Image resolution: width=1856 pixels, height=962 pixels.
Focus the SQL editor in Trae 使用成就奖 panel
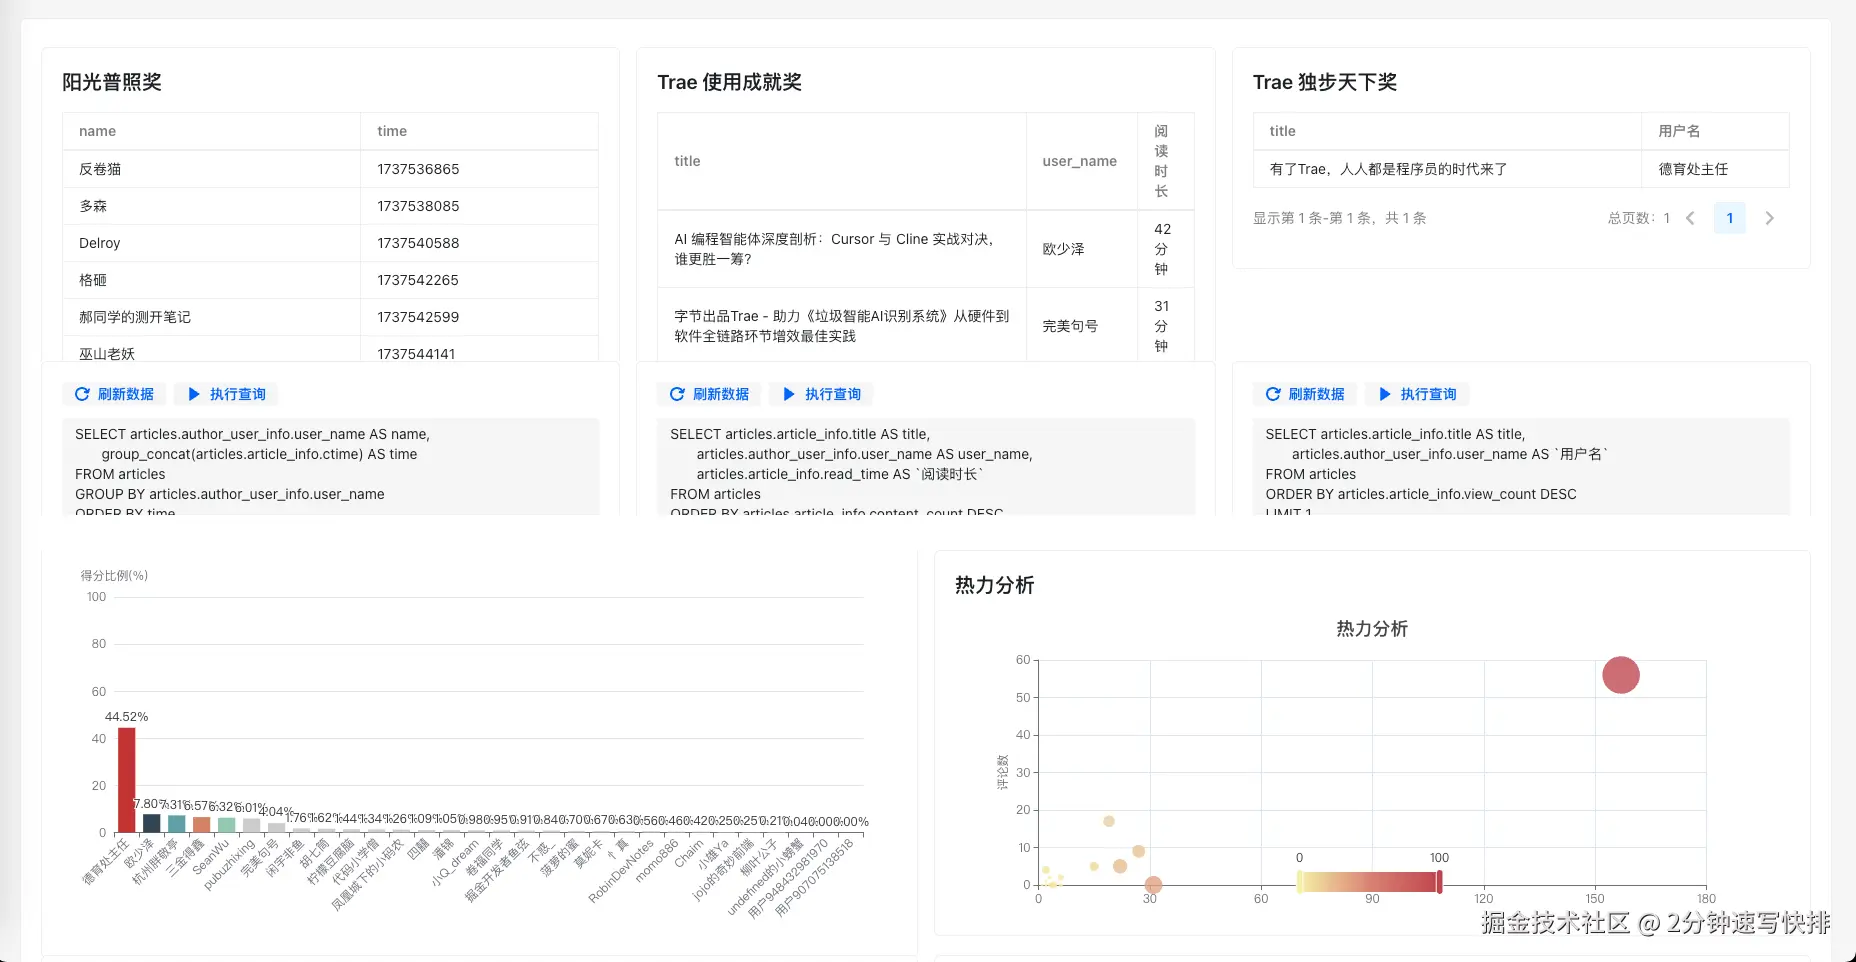click(x=926, y=467)
